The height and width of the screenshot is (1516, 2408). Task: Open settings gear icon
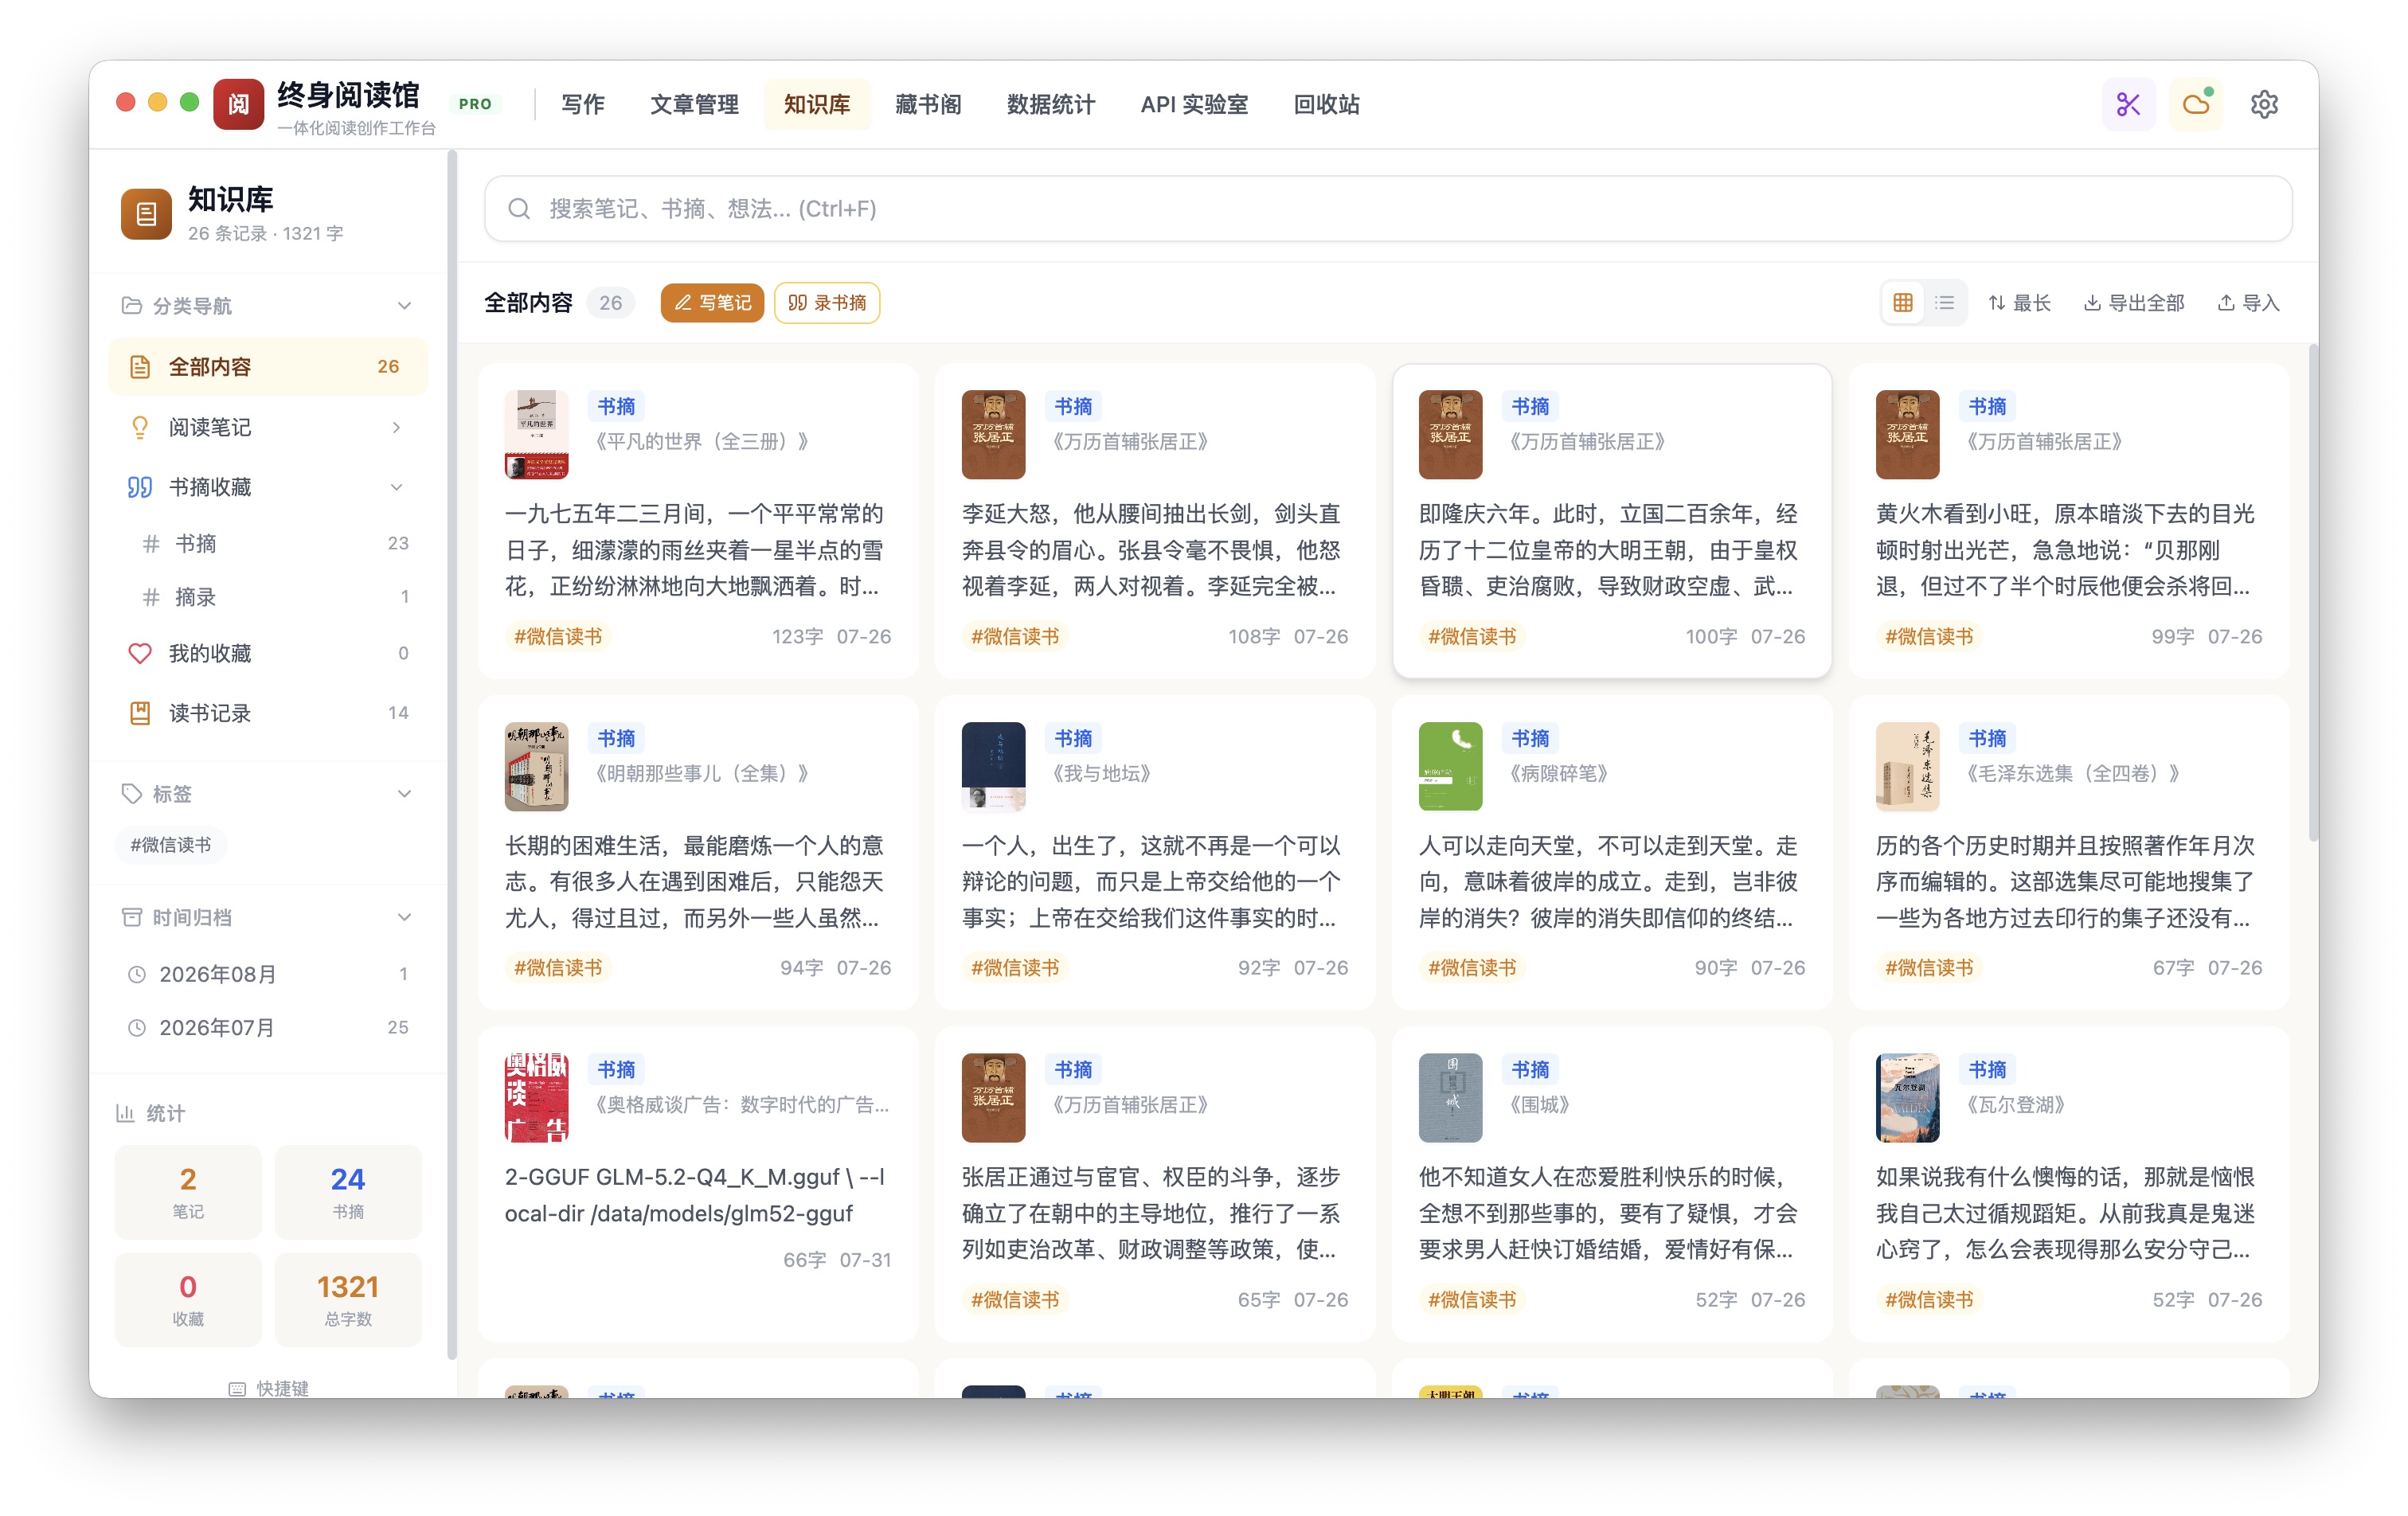pos(2264,104)
